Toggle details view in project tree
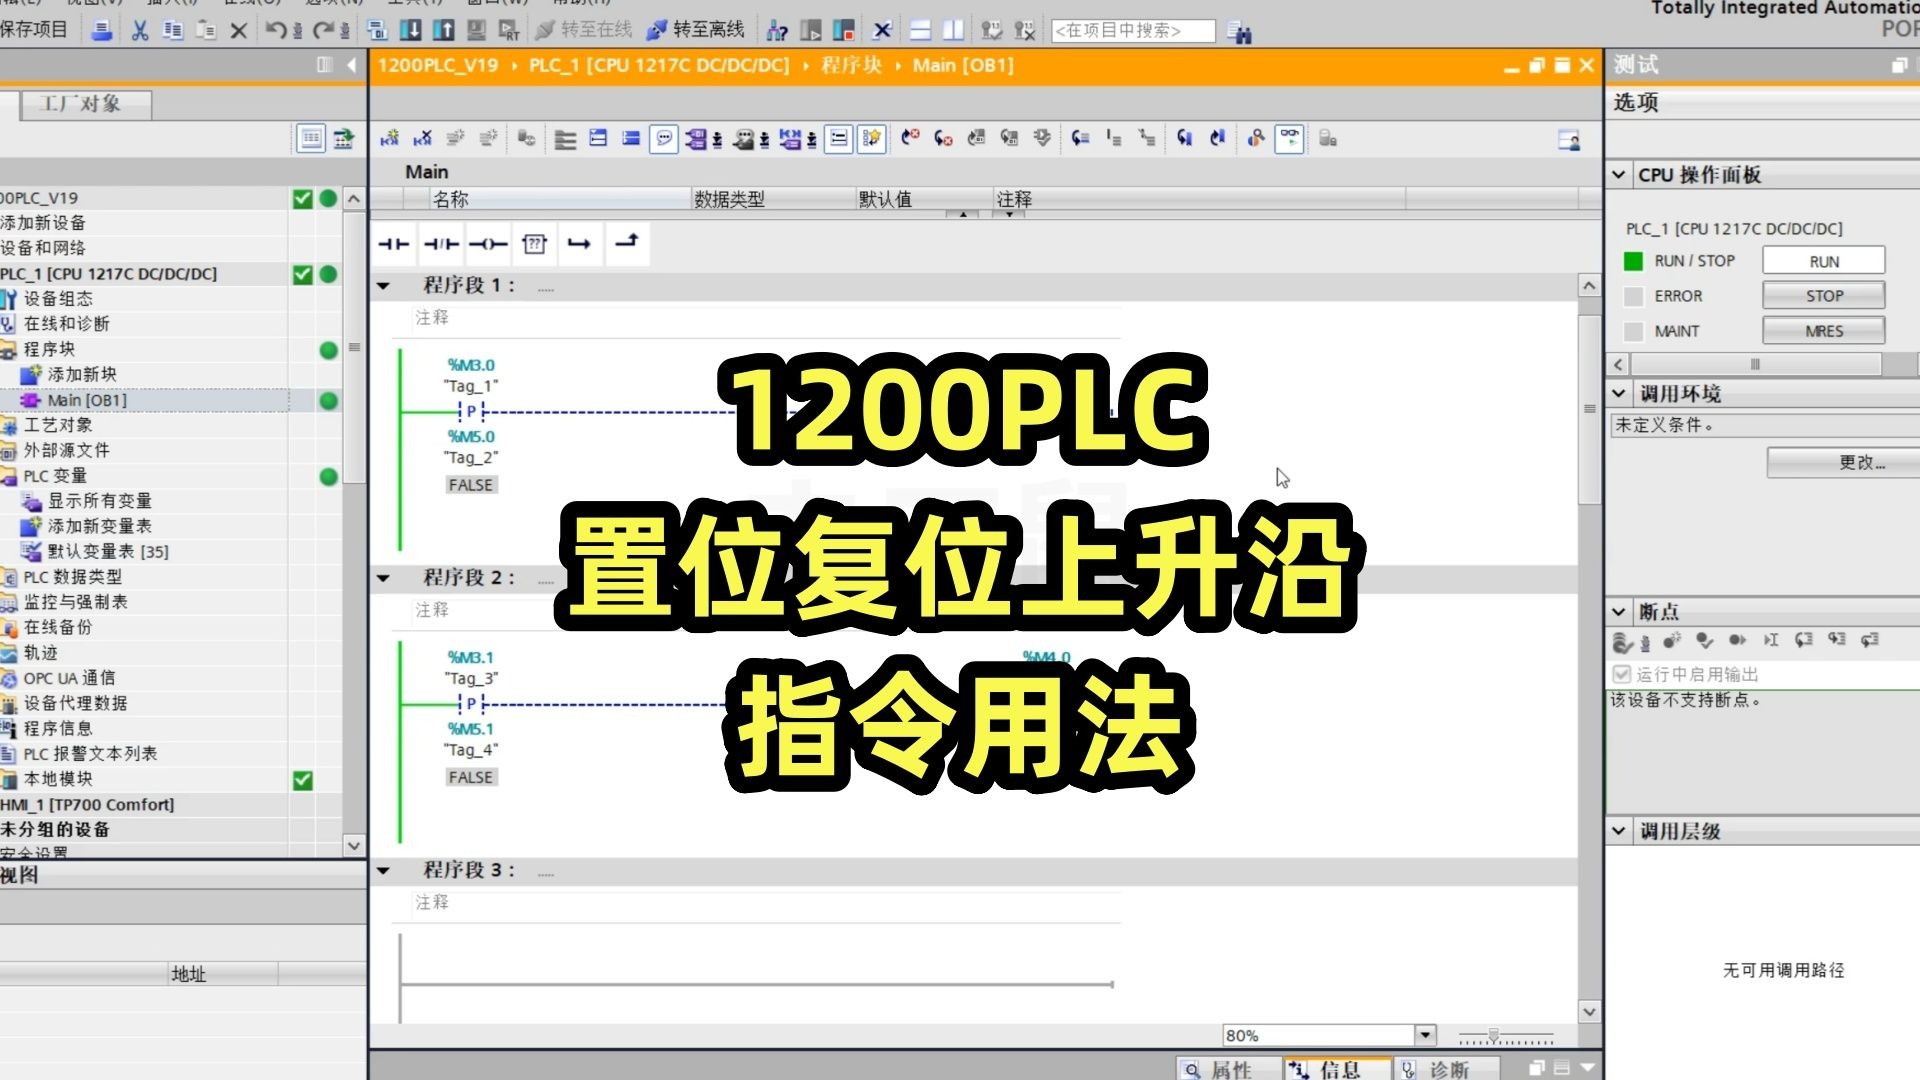 coord(311,139)
